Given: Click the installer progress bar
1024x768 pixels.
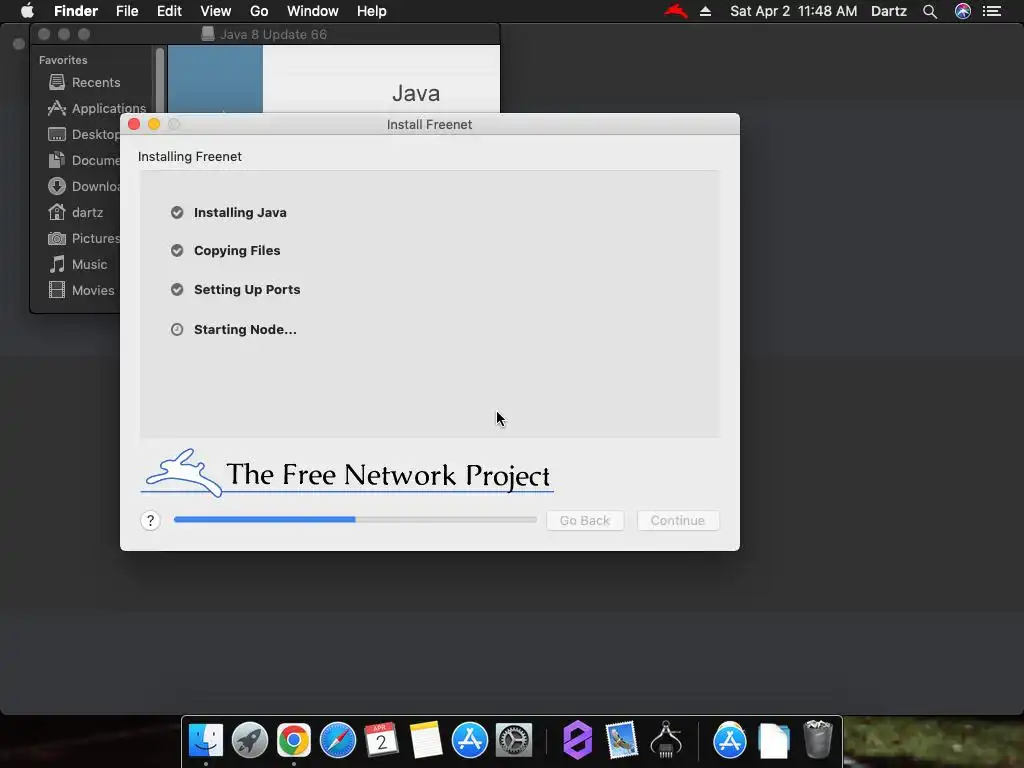Looking at the screenshot, I should [355, 520].
